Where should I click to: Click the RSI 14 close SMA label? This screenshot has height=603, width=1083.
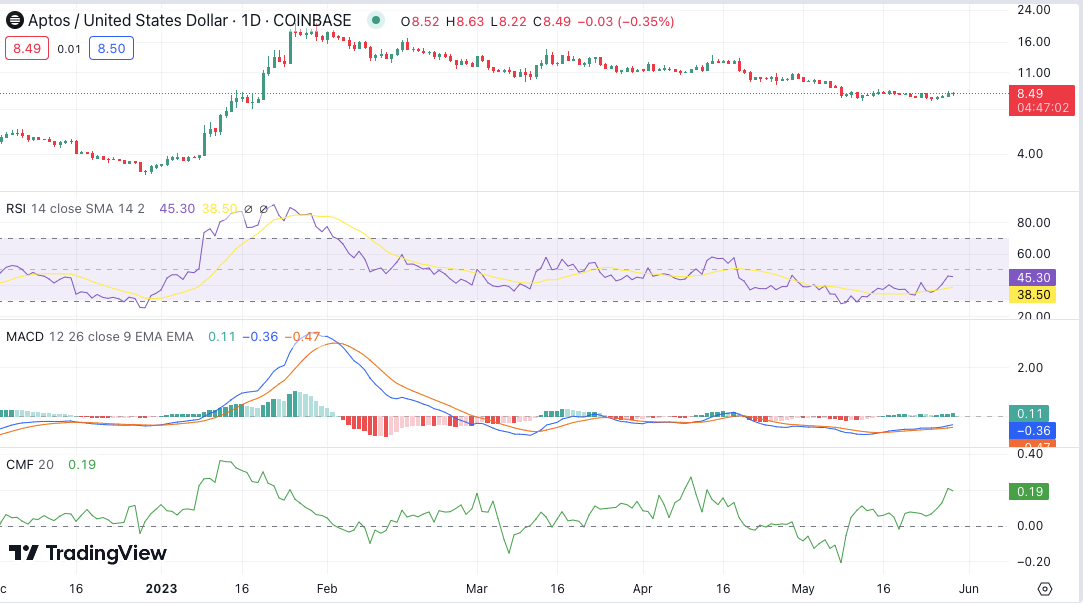coord(75,209)
